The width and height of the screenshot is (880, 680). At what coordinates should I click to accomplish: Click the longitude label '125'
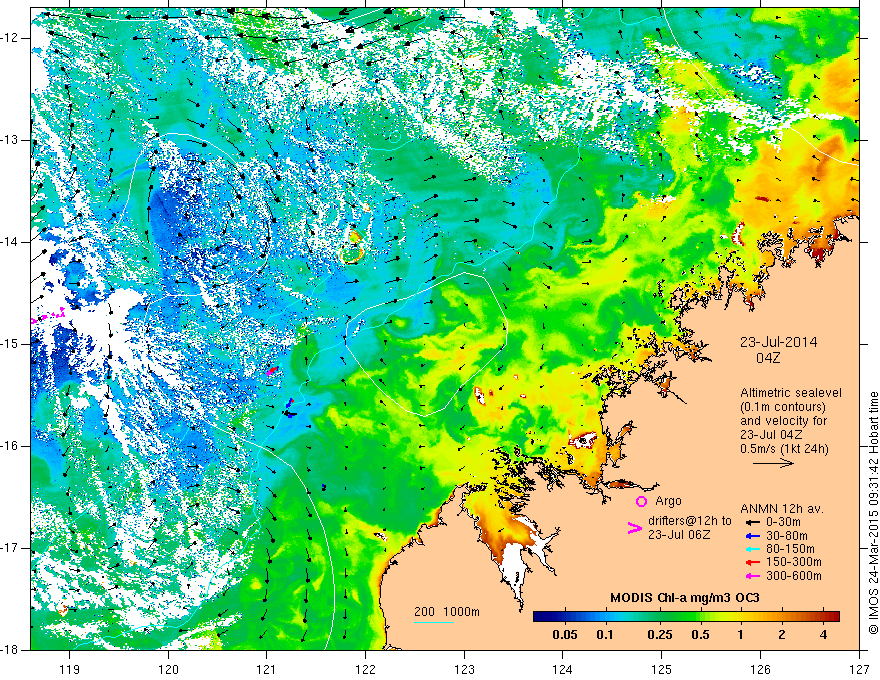tap(662, 669)
